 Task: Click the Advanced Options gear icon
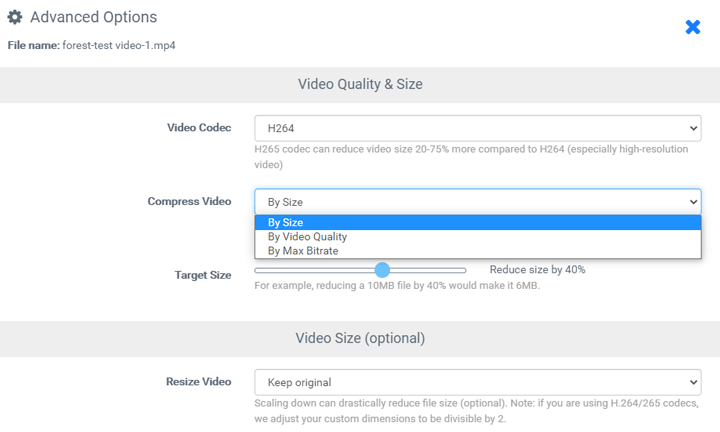pos(15,17)
